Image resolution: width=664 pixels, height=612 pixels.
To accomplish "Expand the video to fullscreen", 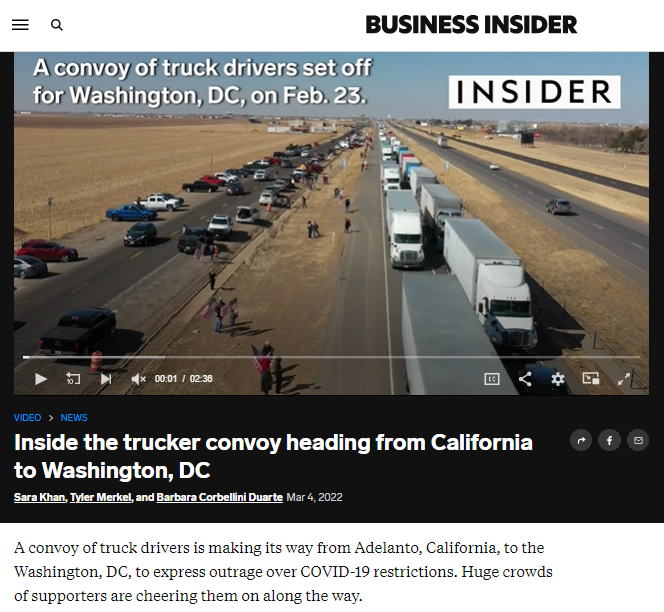I will point(624,379).
